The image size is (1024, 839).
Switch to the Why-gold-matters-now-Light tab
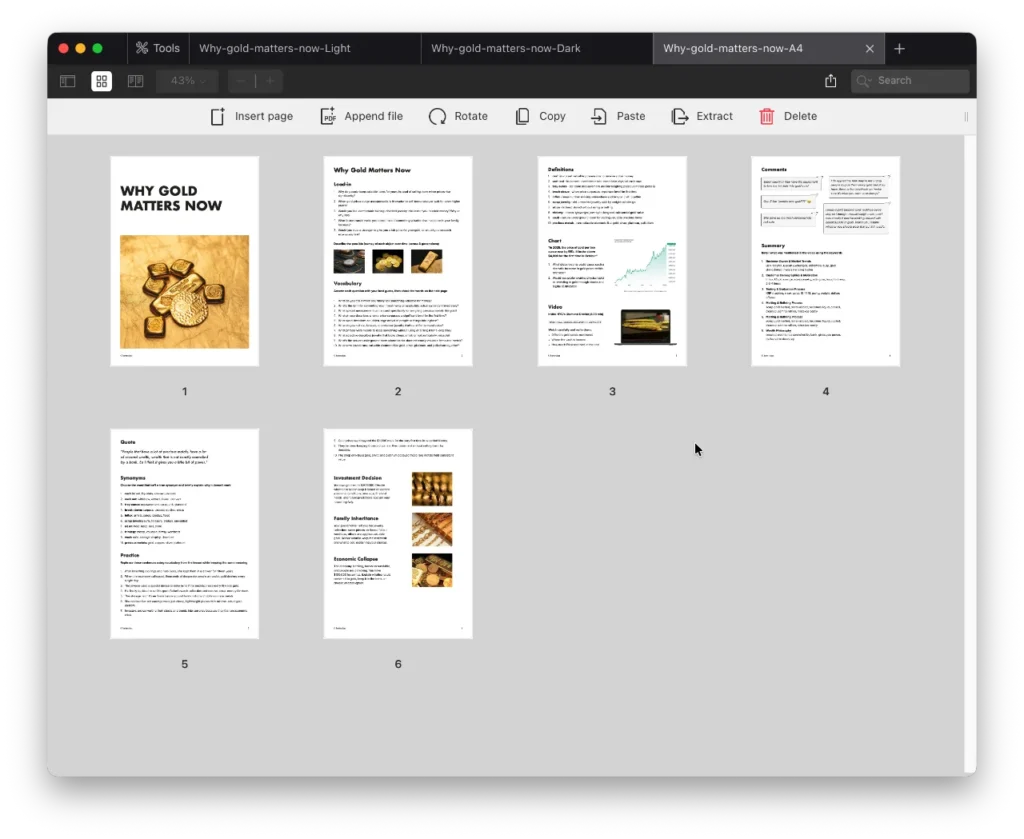coord(274,48)
